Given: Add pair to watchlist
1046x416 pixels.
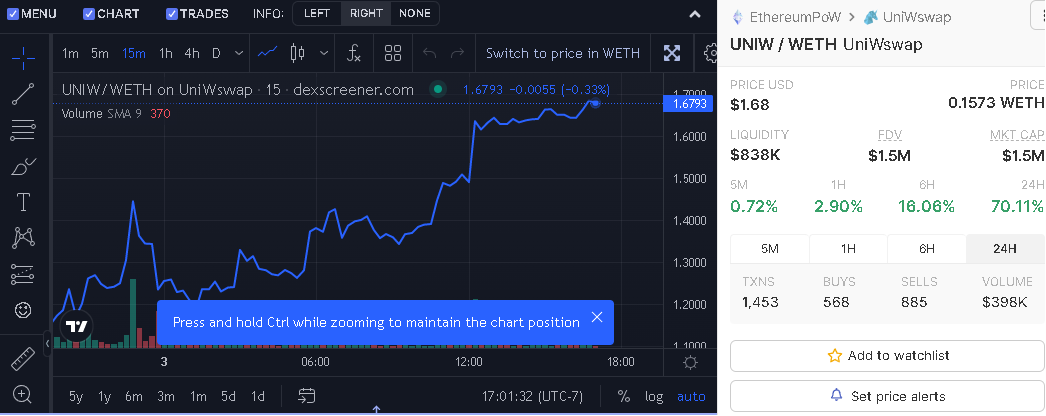Looking at the screenshot, I should [888, 356].
